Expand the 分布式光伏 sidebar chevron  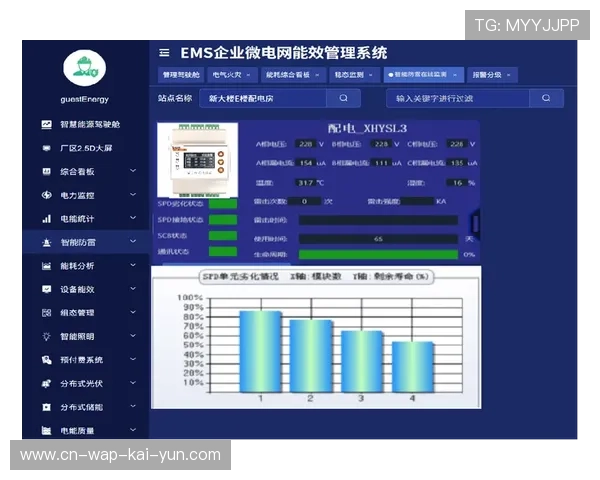(133, 383)
